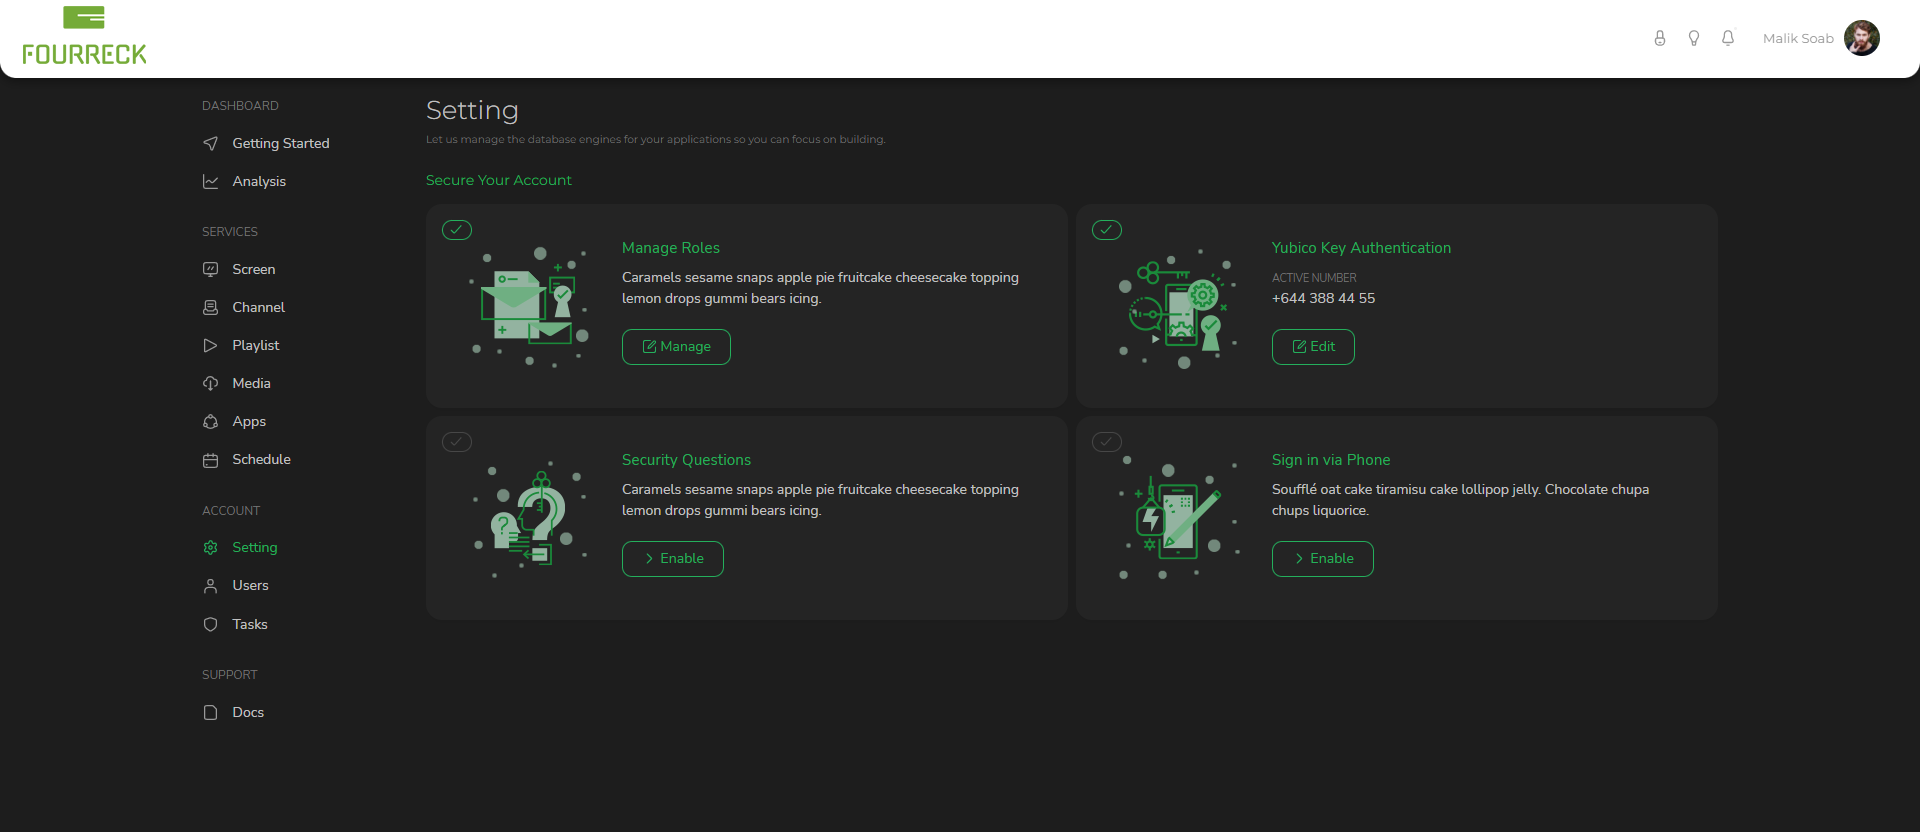Click the lock icon in top bar
The height and width of the screenshot is (832, 1920).
pyautogui.click(x=1659, y=38)
